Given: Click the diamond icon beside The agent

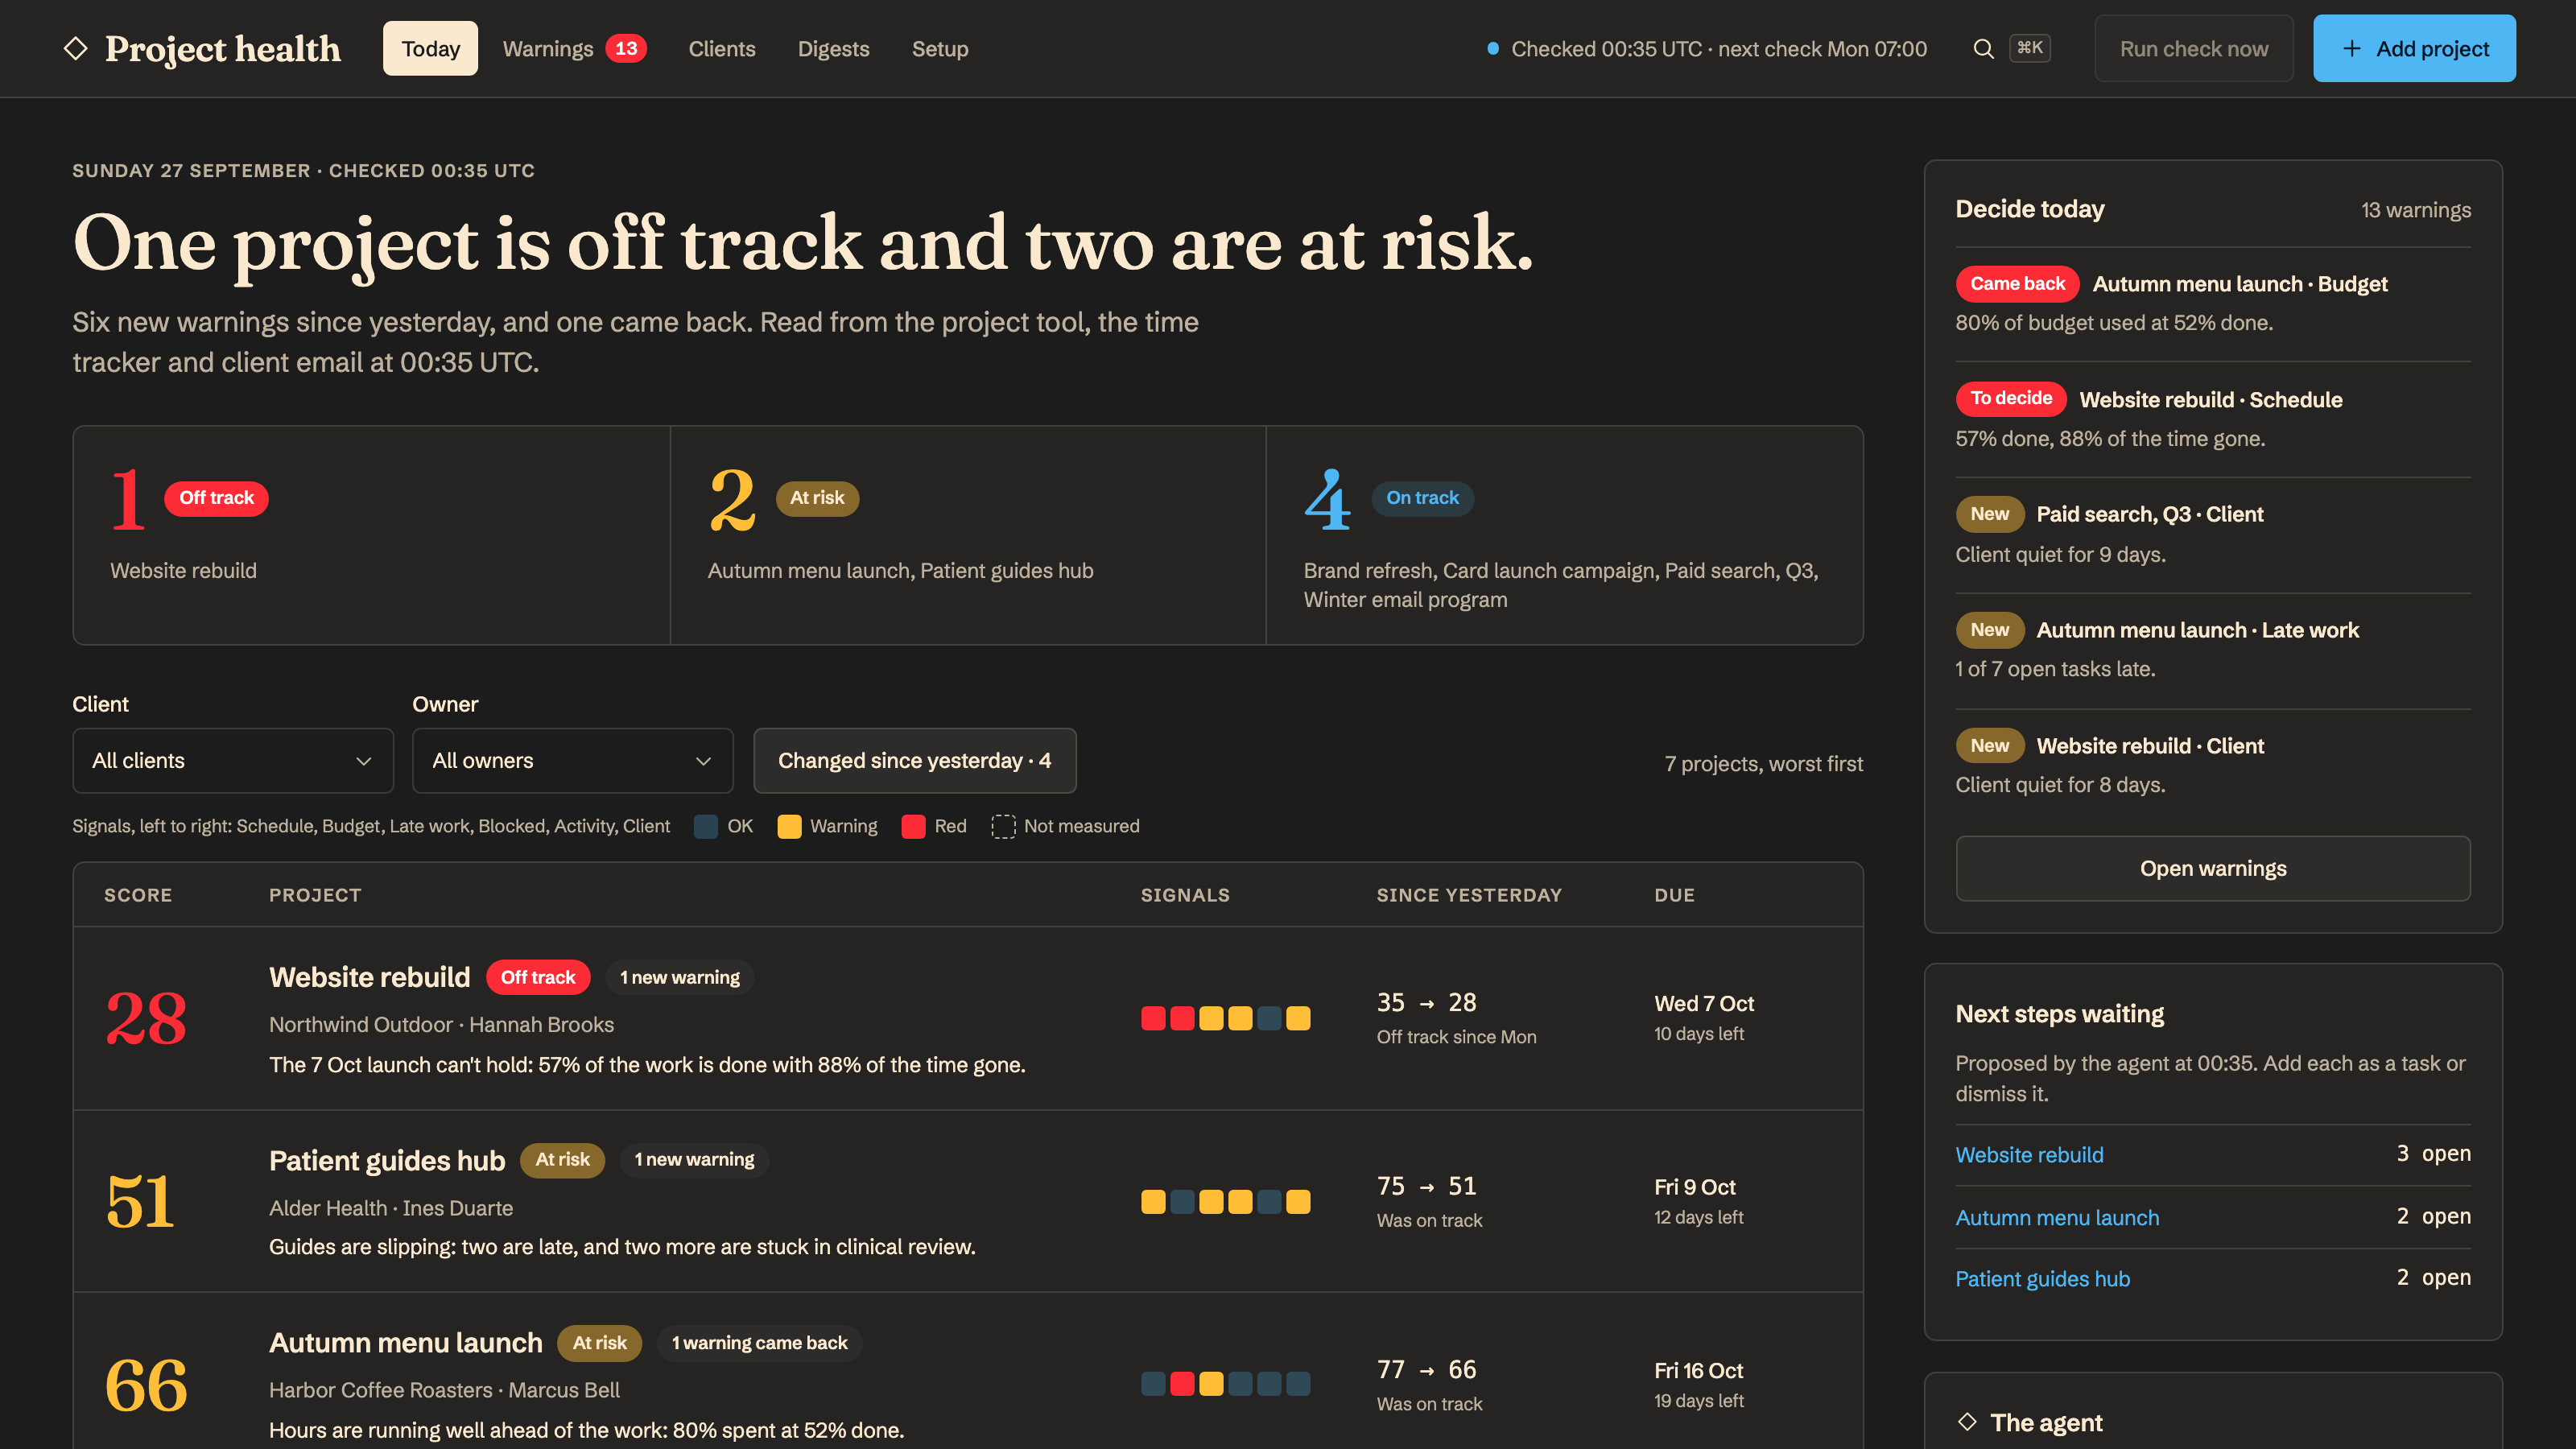Looking at the screenshot, I should [x=1967, y=1421].
